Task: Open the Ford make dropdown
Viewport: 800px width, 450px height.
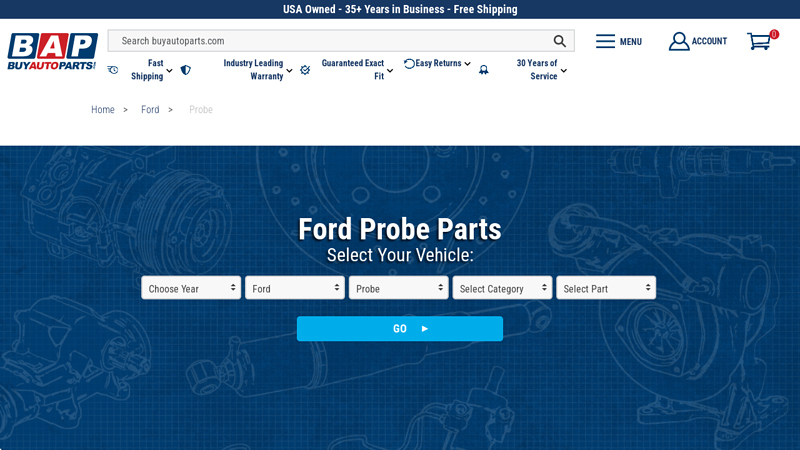Action: 295,288
